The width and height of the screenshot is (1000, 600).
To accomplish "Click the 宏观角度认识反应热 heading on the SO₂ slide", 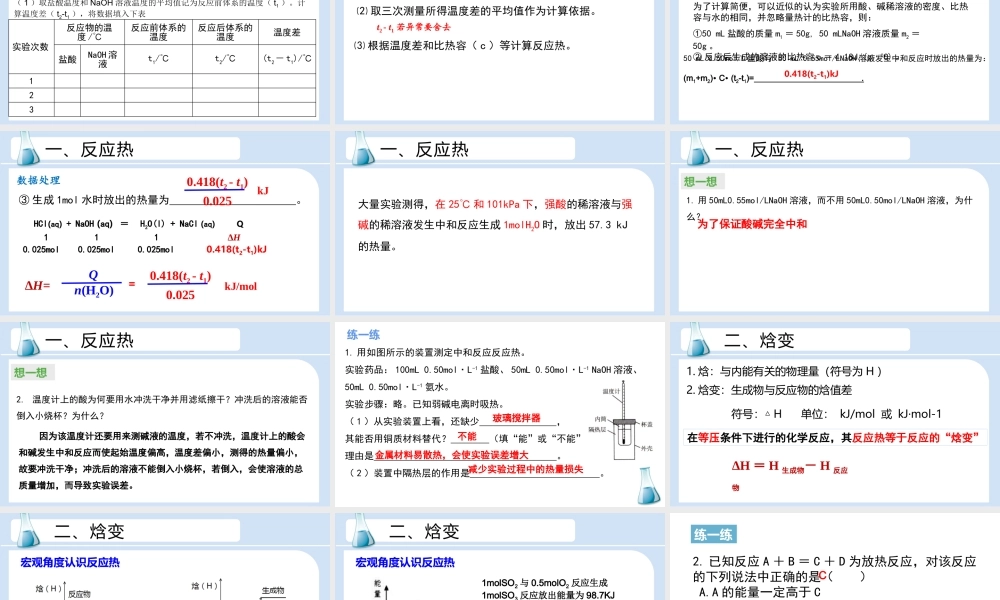I will click(405, 562).
